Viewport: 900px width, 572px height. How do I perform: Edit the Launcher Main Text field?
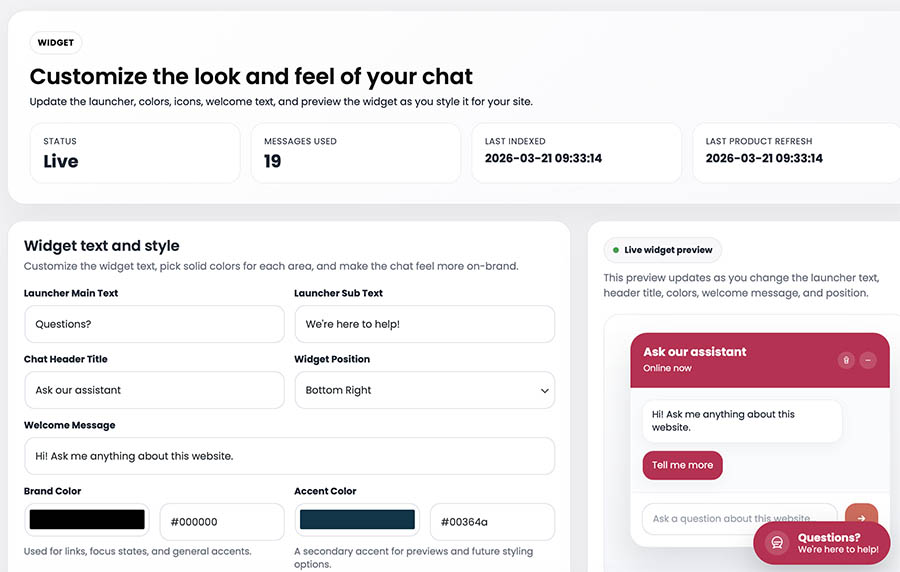pos(154,324)
